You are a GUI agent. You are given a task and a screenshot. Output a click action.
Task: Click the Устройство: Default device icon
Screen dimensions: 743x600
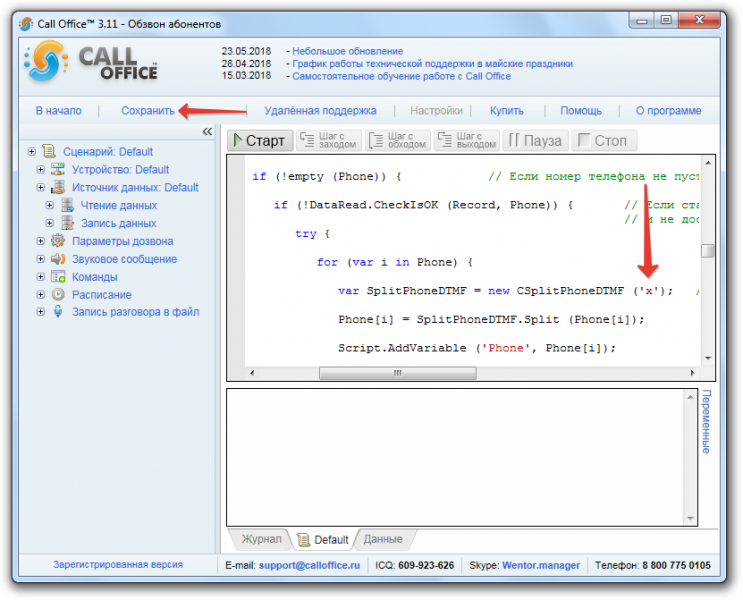(x=58, y=169)
